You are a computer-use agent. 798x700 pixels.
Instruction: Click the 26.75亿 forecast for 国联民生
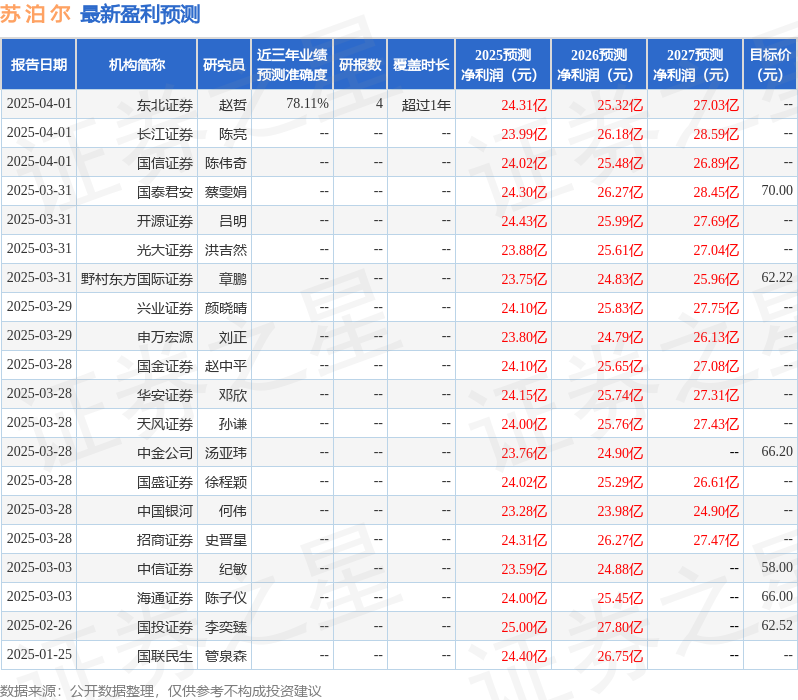[620, 657]
